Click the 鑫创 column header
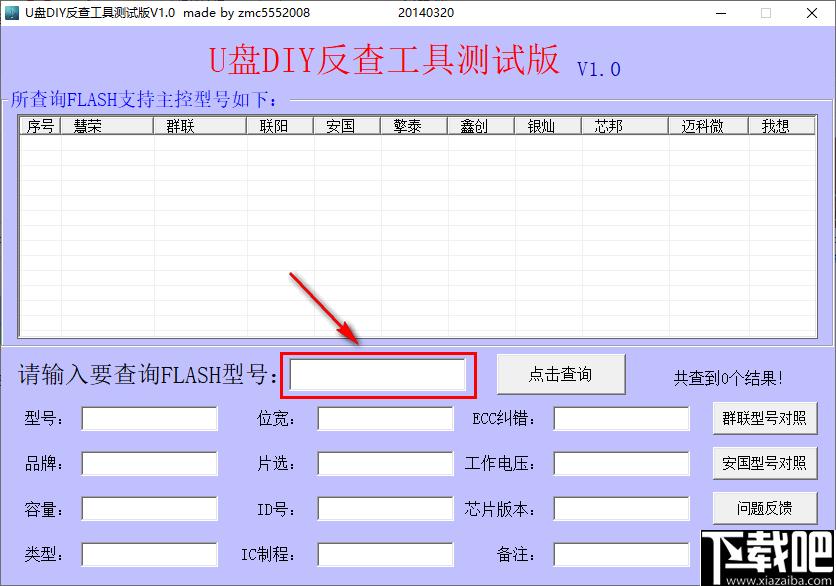 pyautogui.click(x=481, y=126)
